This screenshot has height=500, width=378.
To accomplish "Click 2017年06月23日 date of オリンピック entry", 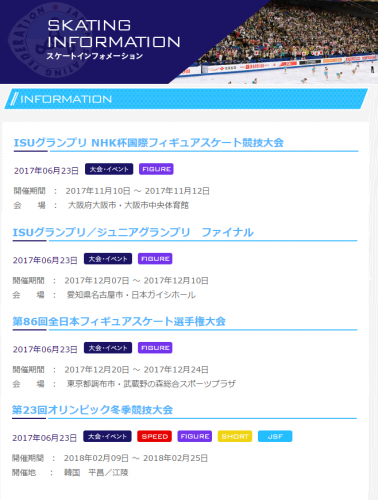I will tap(44, 438).
